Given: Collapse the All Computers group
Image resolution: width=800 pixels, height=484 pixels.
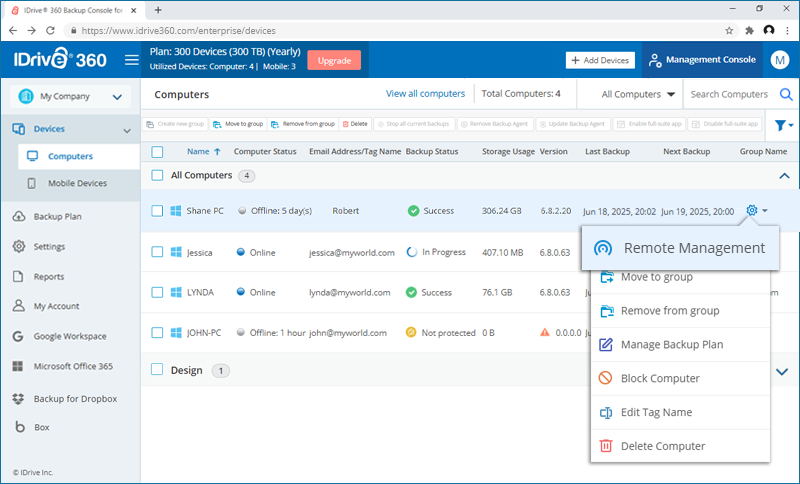Looking at the screenshot, I should coord(784,176).
